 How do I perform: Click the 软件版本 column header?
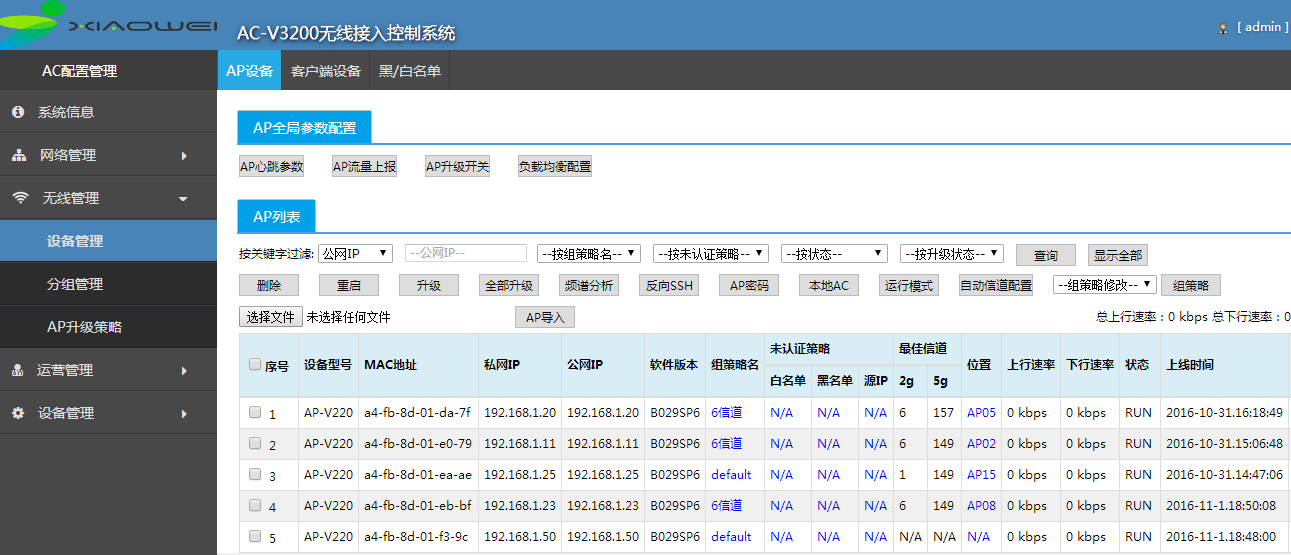(x=674, y=365)
